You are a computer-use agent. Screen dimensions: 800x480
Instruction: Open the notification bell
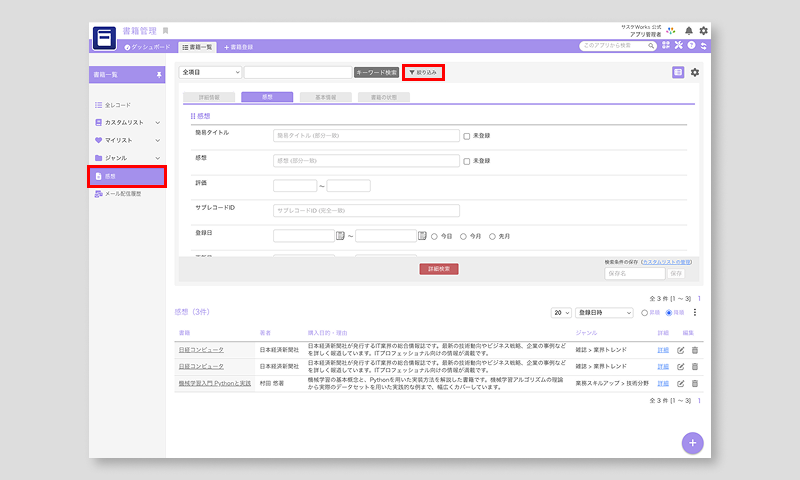pyautogui.click(x=689, y=31)
